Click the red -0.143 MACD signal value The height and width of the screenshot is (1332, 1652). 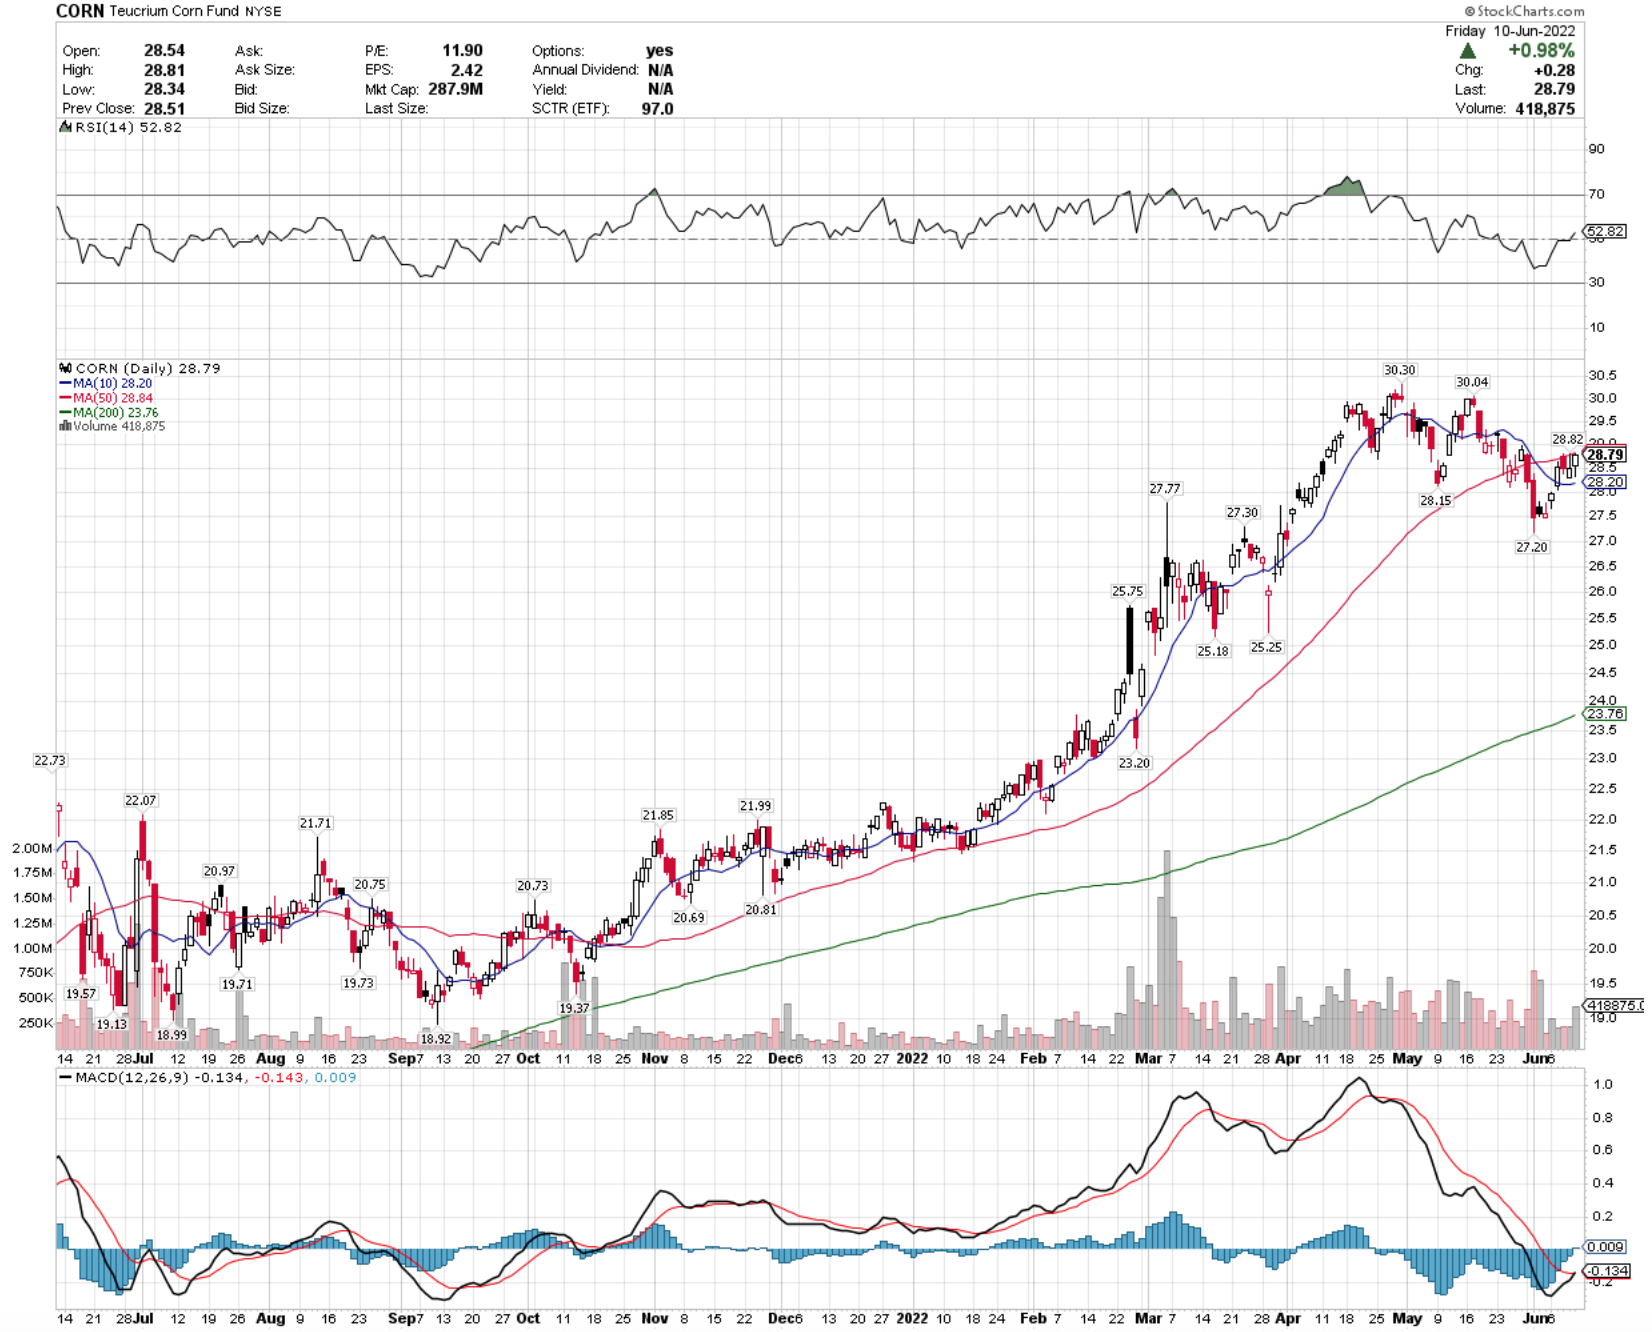coord(280,1078)
